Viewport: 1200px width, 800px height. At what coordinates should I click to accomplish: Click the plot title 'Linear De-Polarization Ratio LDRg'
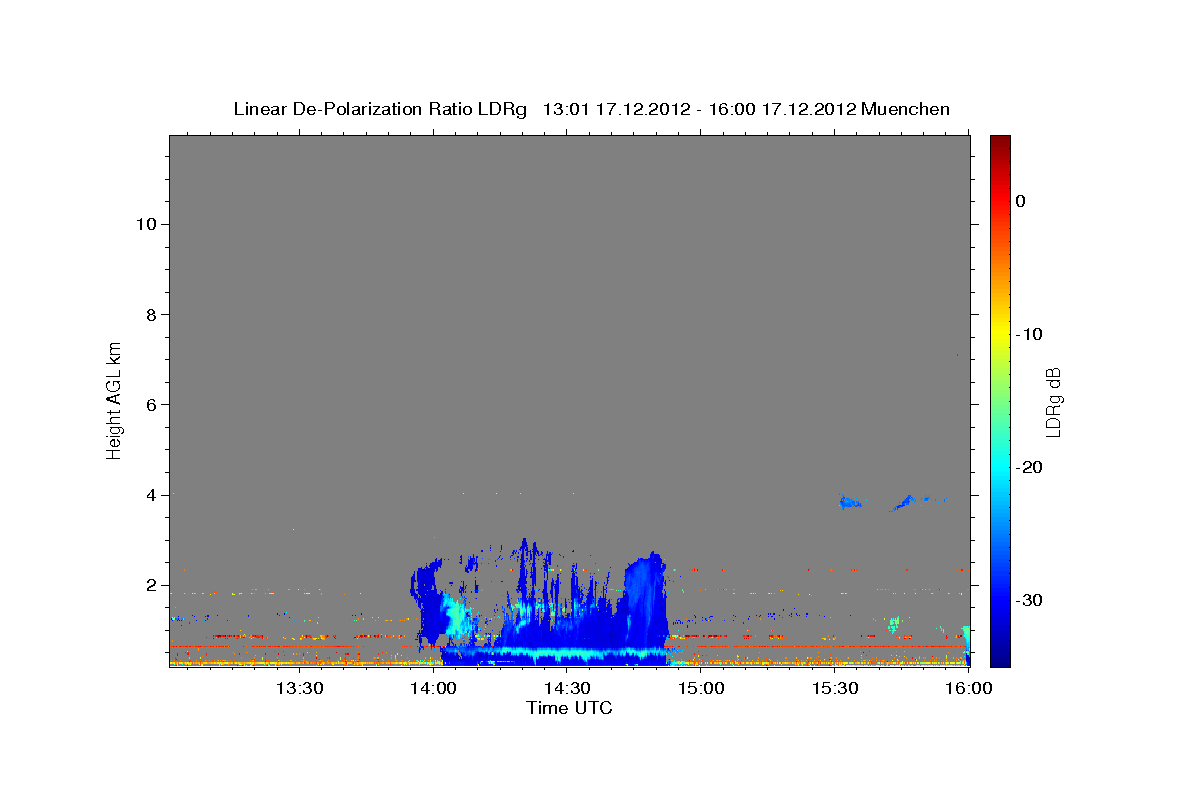click(379, 109)
